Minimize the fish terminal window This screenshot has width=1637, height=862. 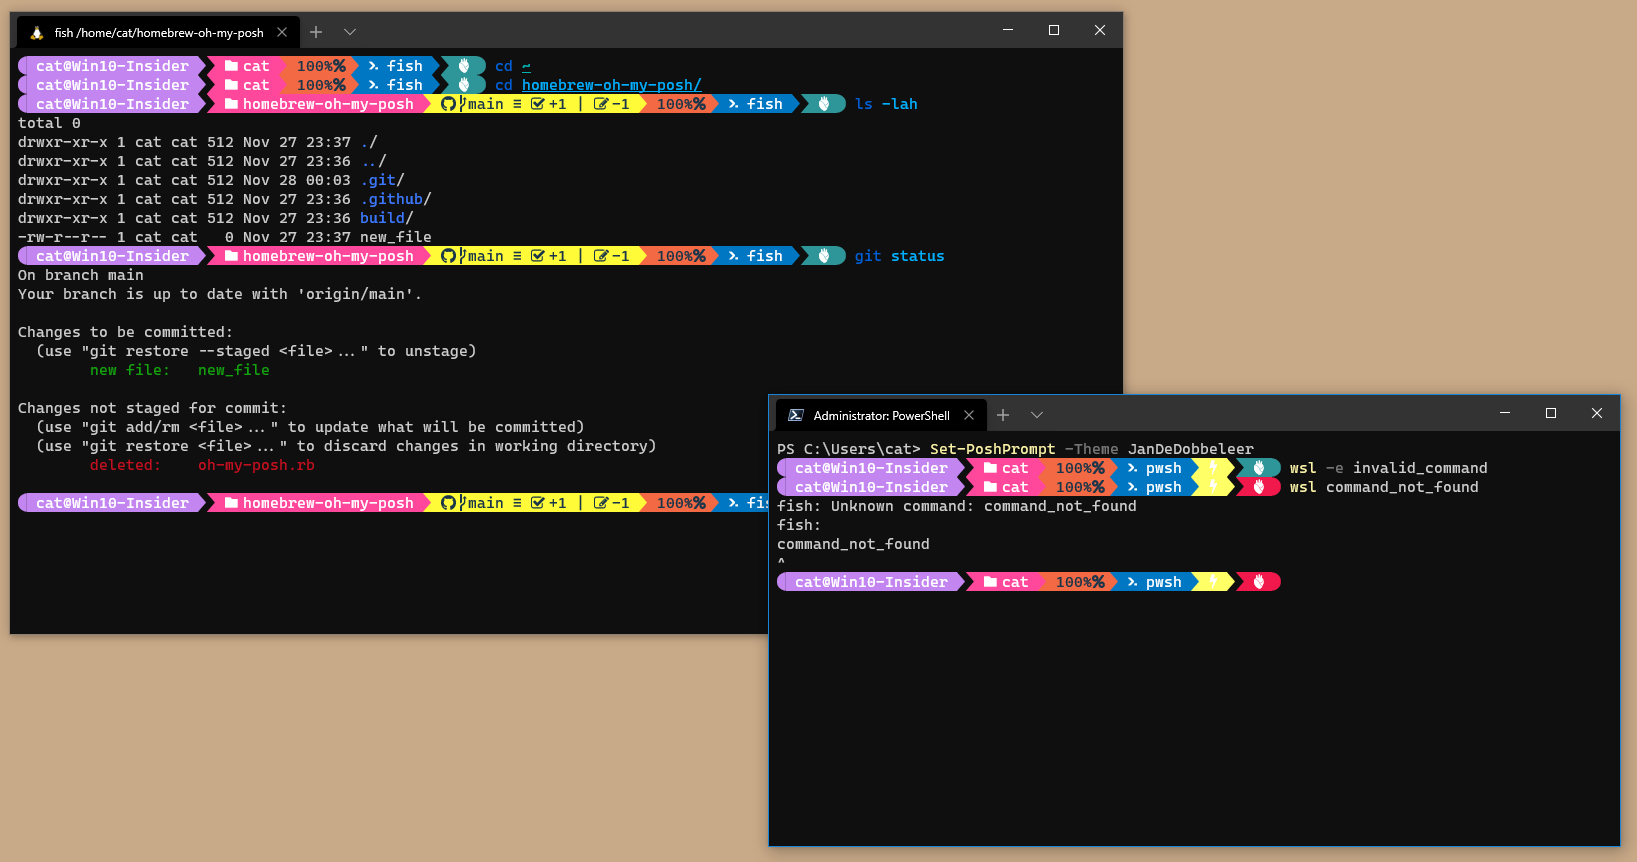click(x=1008, y=30)
